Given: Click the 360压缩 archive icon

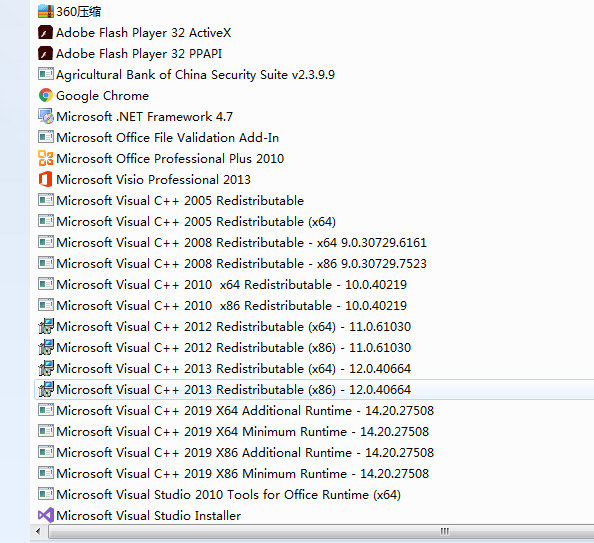Looking at the screenshot, I should tap(46, 11).
